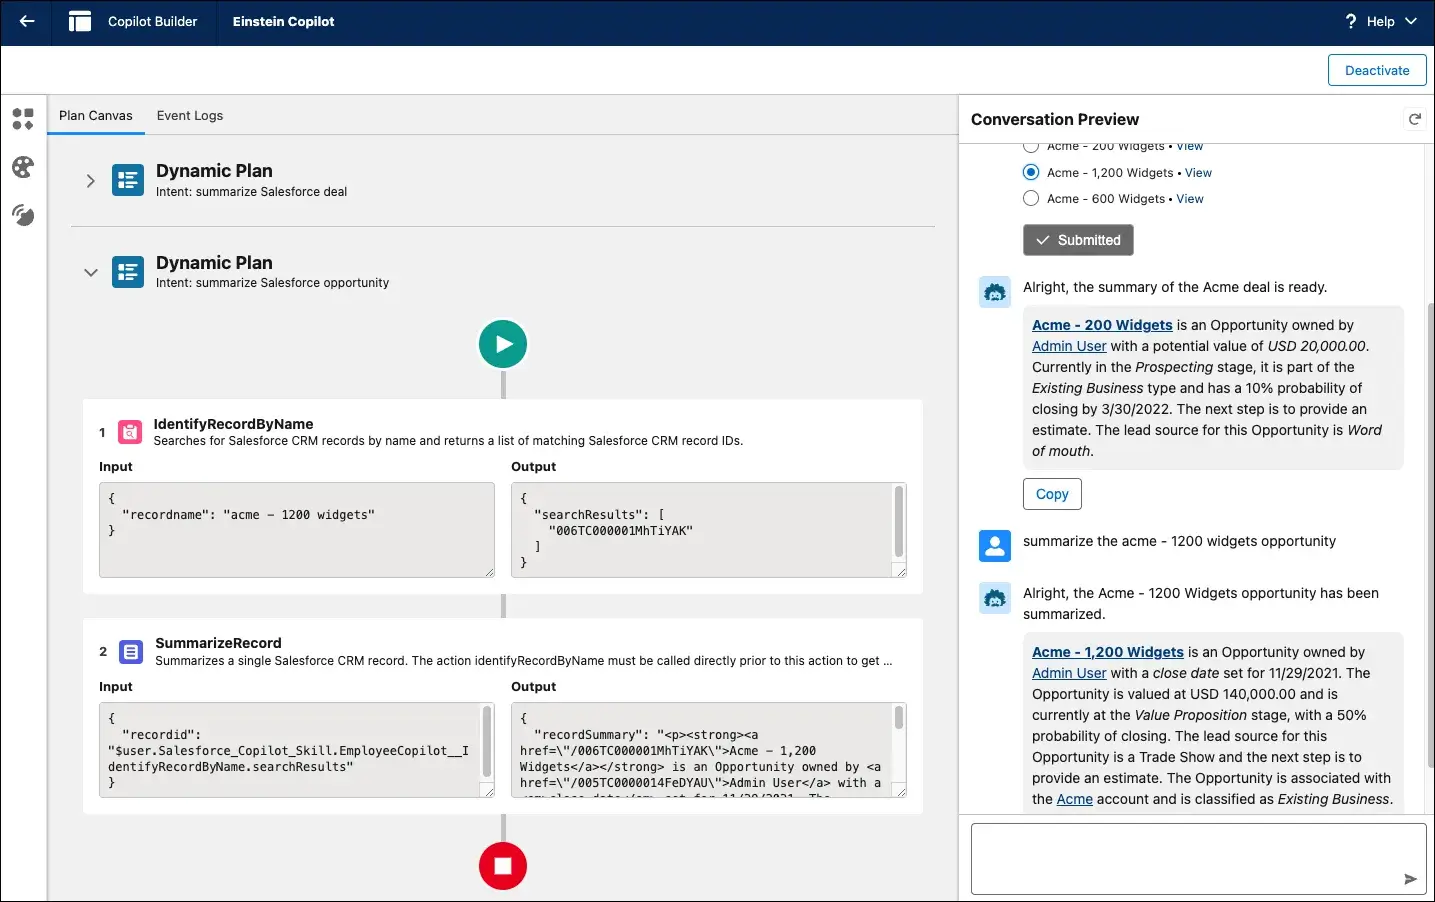Click the SummarizeRecord action icon

(x=131, y=652)
